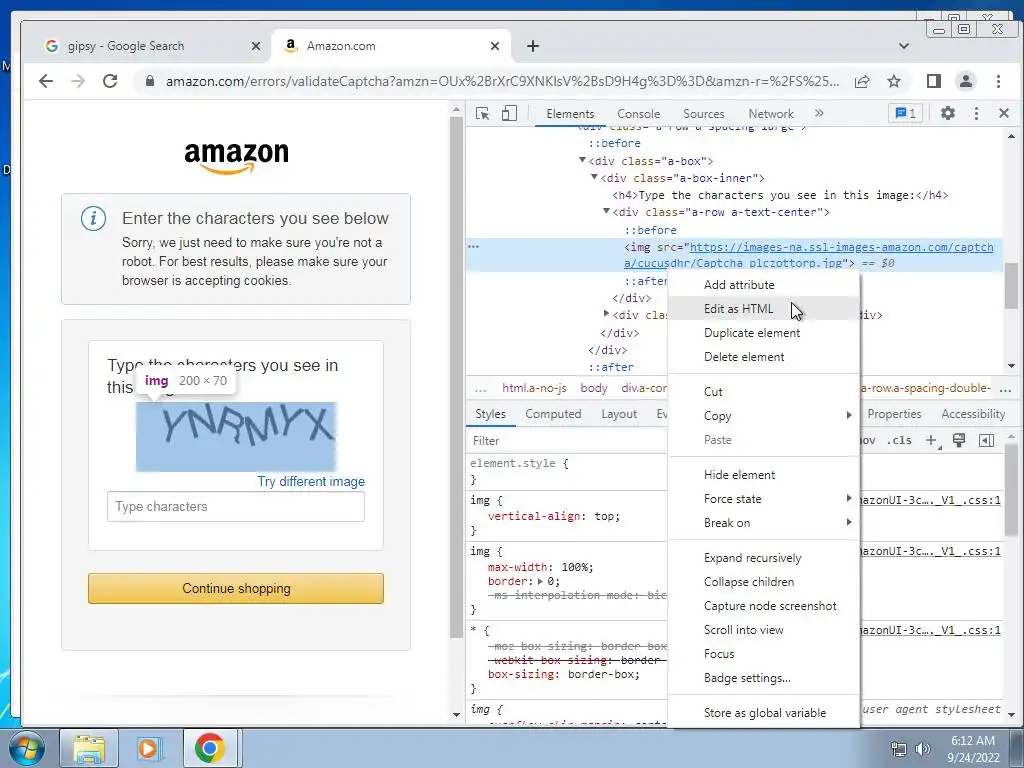
Task: Choose Collapse children
Action: (x=764, y=582)
